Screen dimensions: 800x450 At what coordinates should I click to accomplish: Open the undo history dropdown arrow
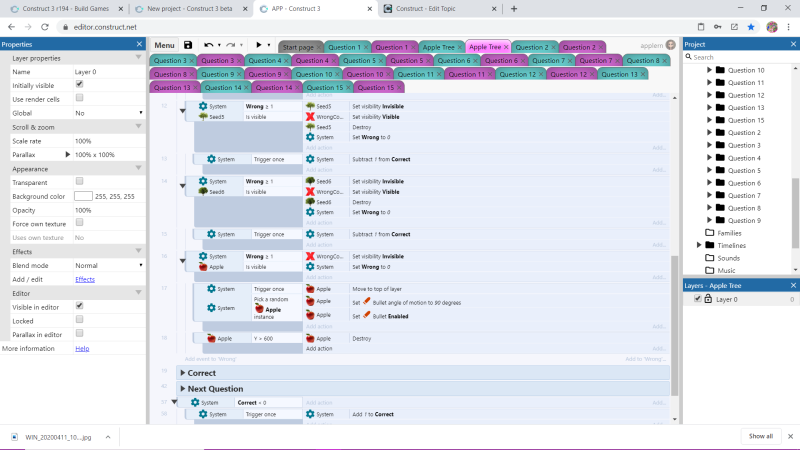coord(219,45)
